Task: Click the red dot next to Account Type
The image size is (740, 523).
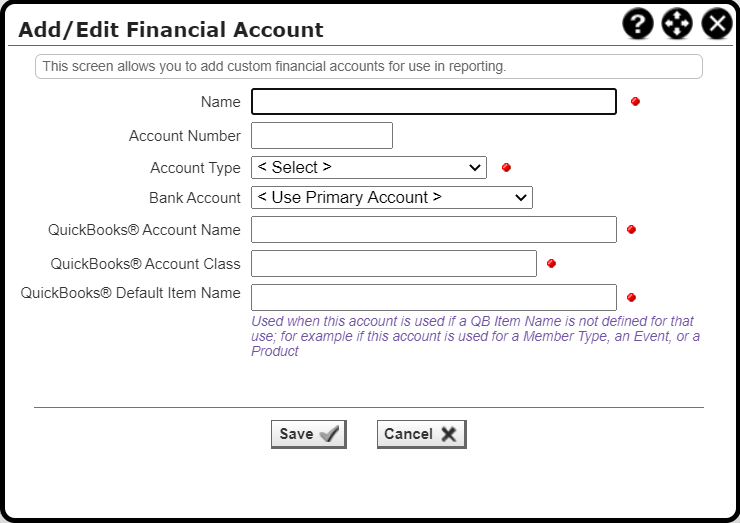Action: (506, 168)
